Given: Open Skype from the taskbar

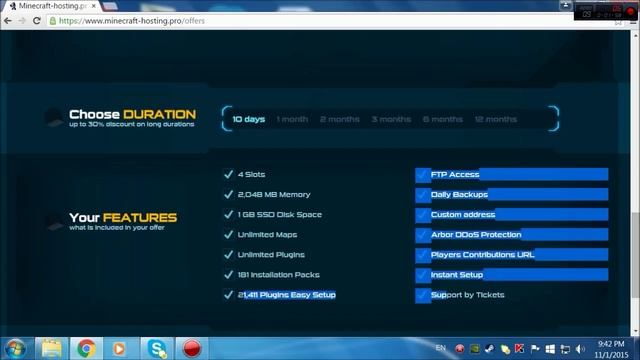Looking at the screenshot, I should (x=157, y=349).
